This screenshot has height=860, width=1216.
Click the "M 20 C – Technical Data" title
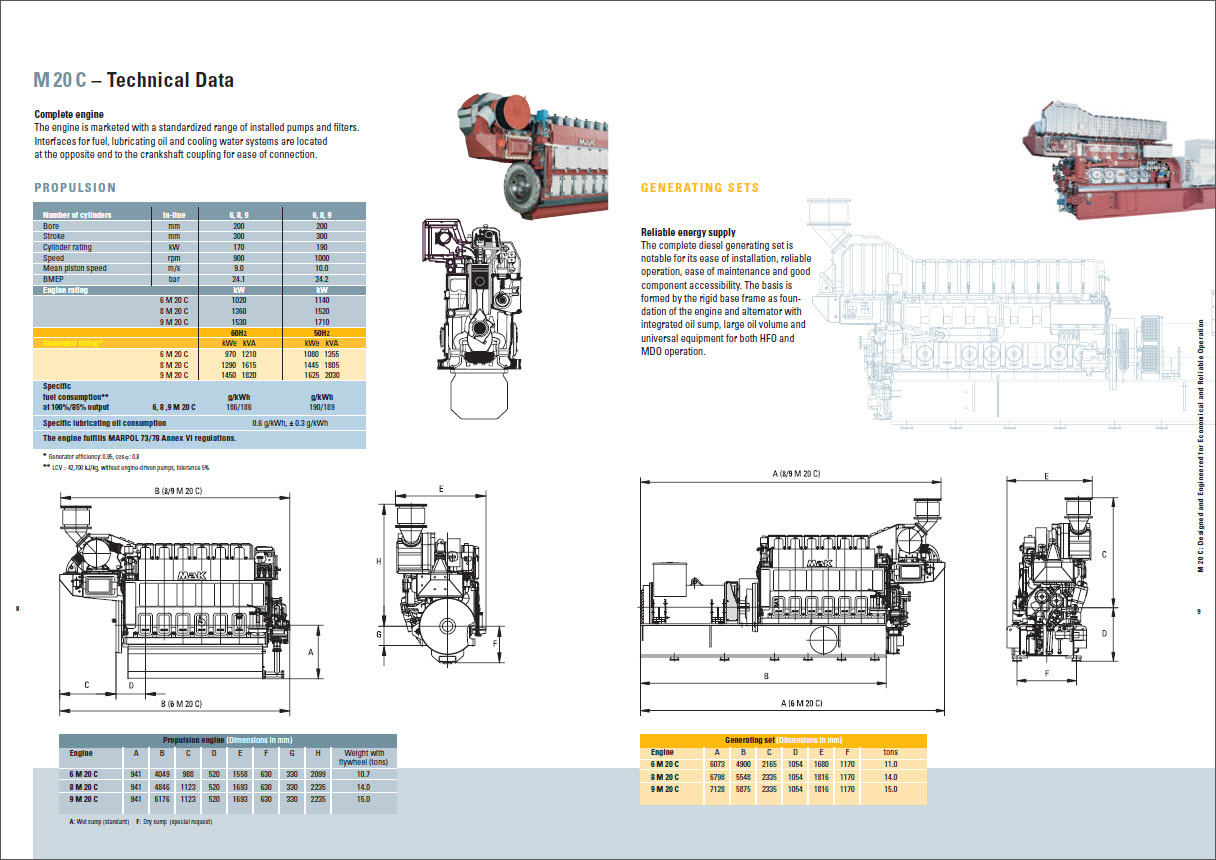pyautogui.click(x=134, y=81)
